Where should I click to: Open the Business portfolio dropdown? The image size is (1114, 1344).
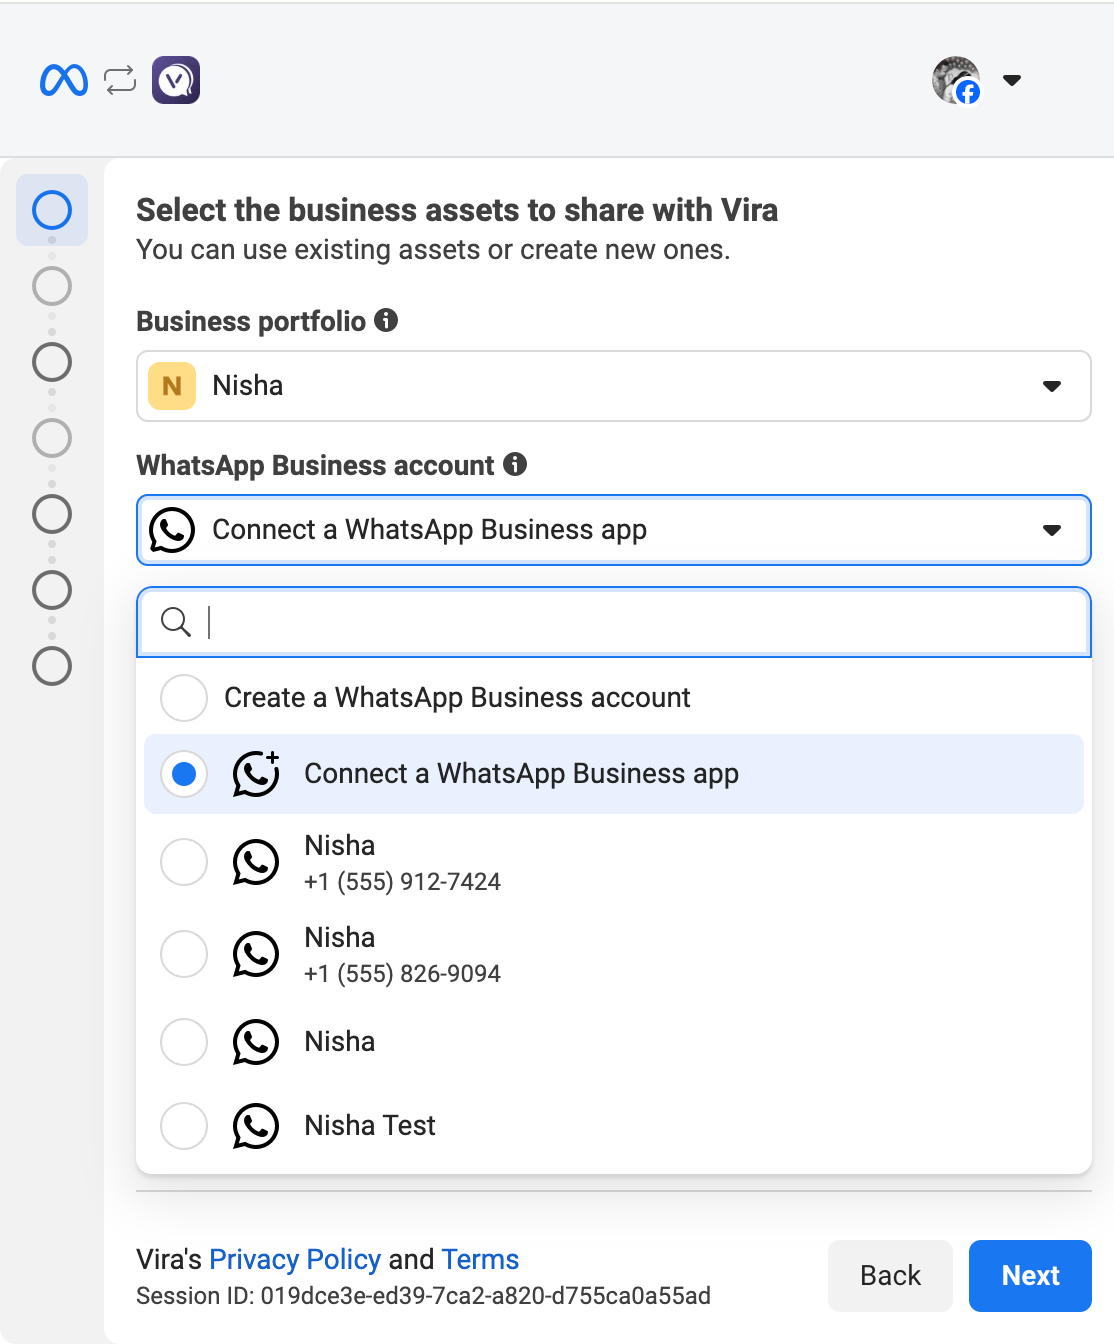(x=613, y=386)
